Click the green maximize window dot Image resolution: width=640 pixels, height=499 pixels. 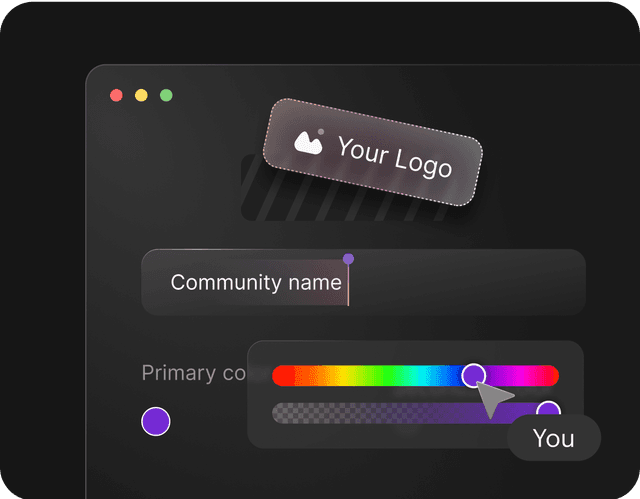click(166, 95)
